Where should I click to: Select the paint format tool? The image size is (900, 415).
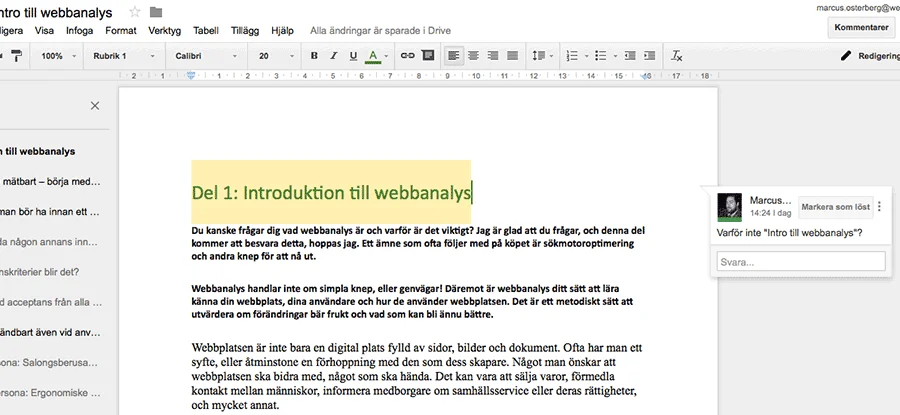17,56
